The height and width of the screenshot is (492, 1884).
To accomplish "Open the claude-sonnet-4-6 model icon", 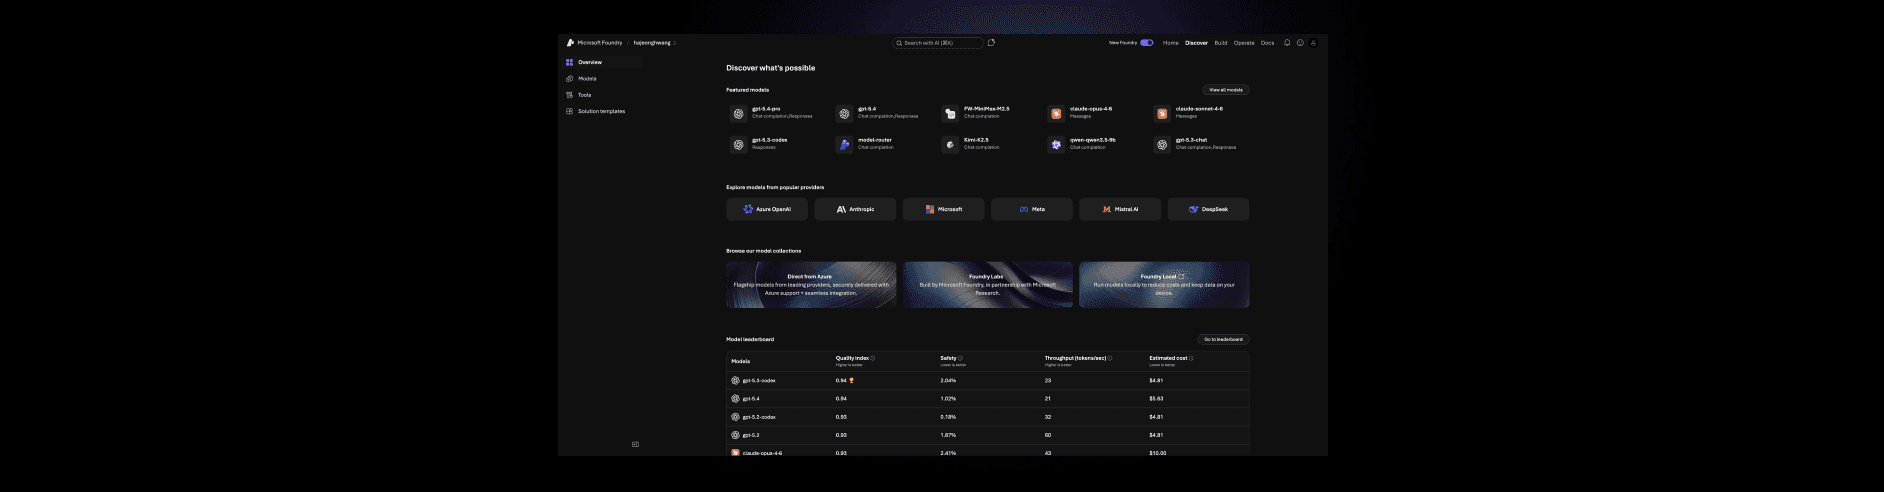I will 1162,114.
